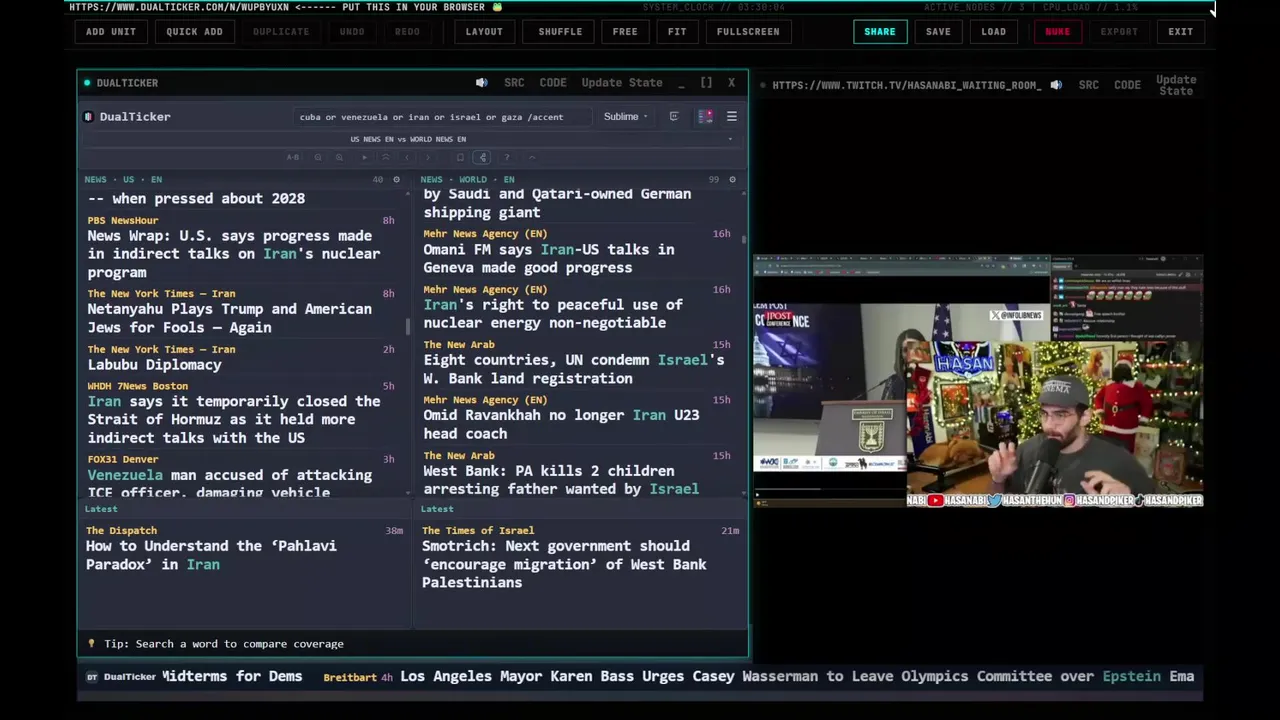
Task: Click the DualTicker logo icon
Action: [88, 116]
